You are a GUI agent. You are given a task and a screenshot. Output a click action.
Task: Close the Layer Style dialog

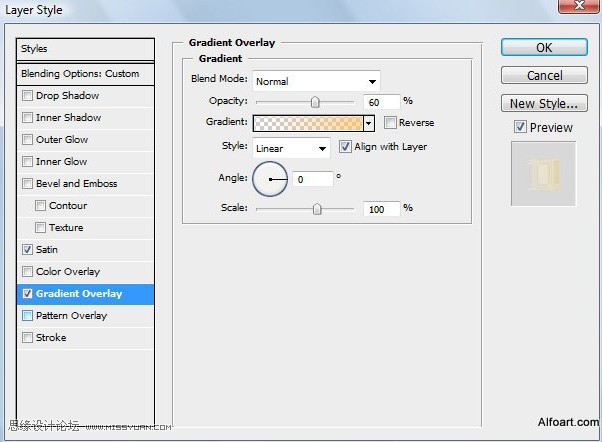pyautogui.click(x=579, y=5)
